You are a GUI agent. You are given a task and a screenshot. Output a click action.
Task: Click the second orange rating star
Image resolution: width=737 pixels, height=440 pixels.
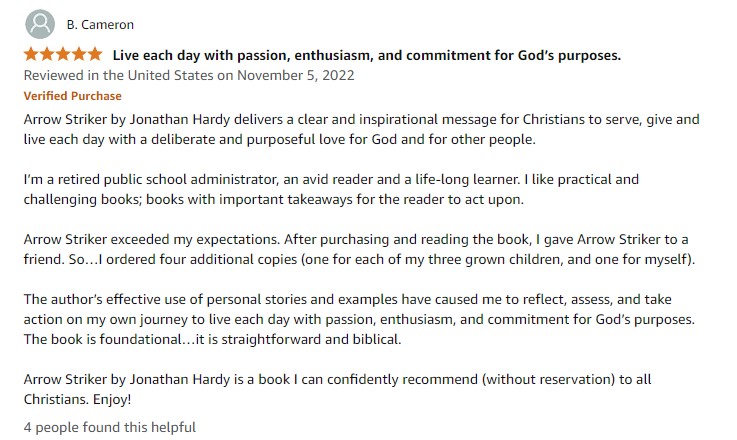[47, 54]
